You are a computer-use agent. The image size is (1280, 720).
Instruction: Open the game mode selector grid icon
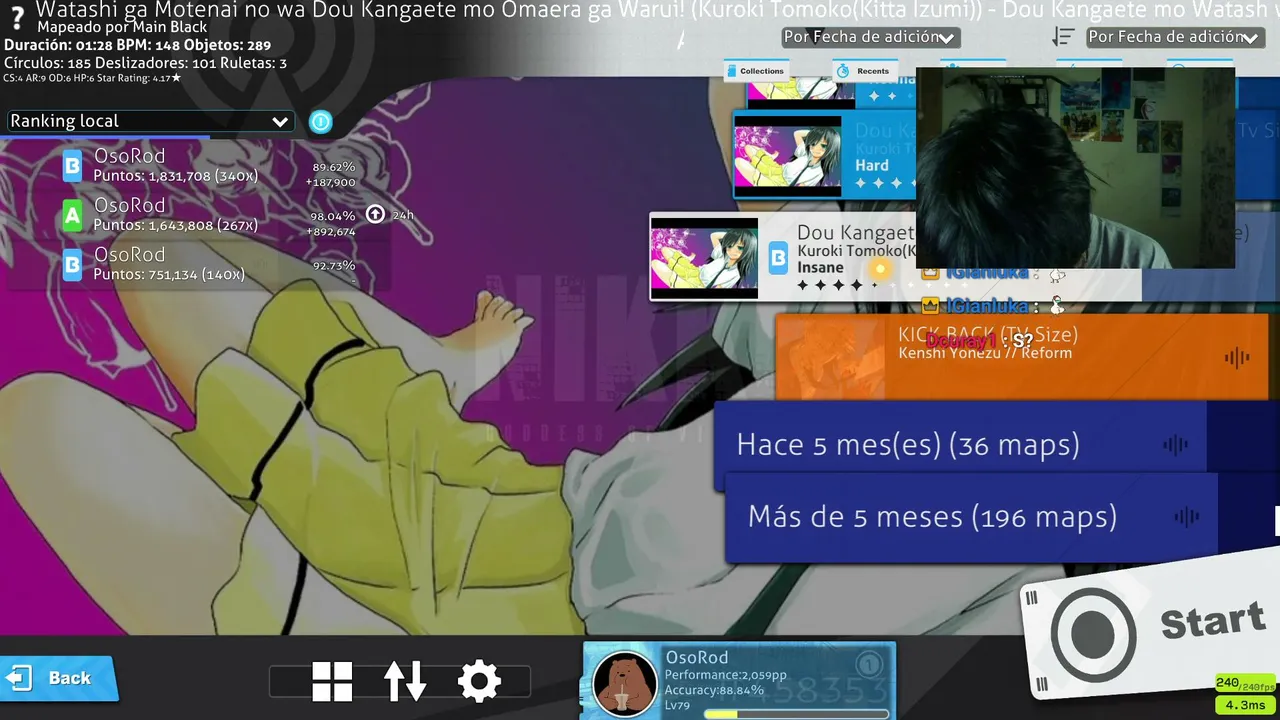point(332,681)
